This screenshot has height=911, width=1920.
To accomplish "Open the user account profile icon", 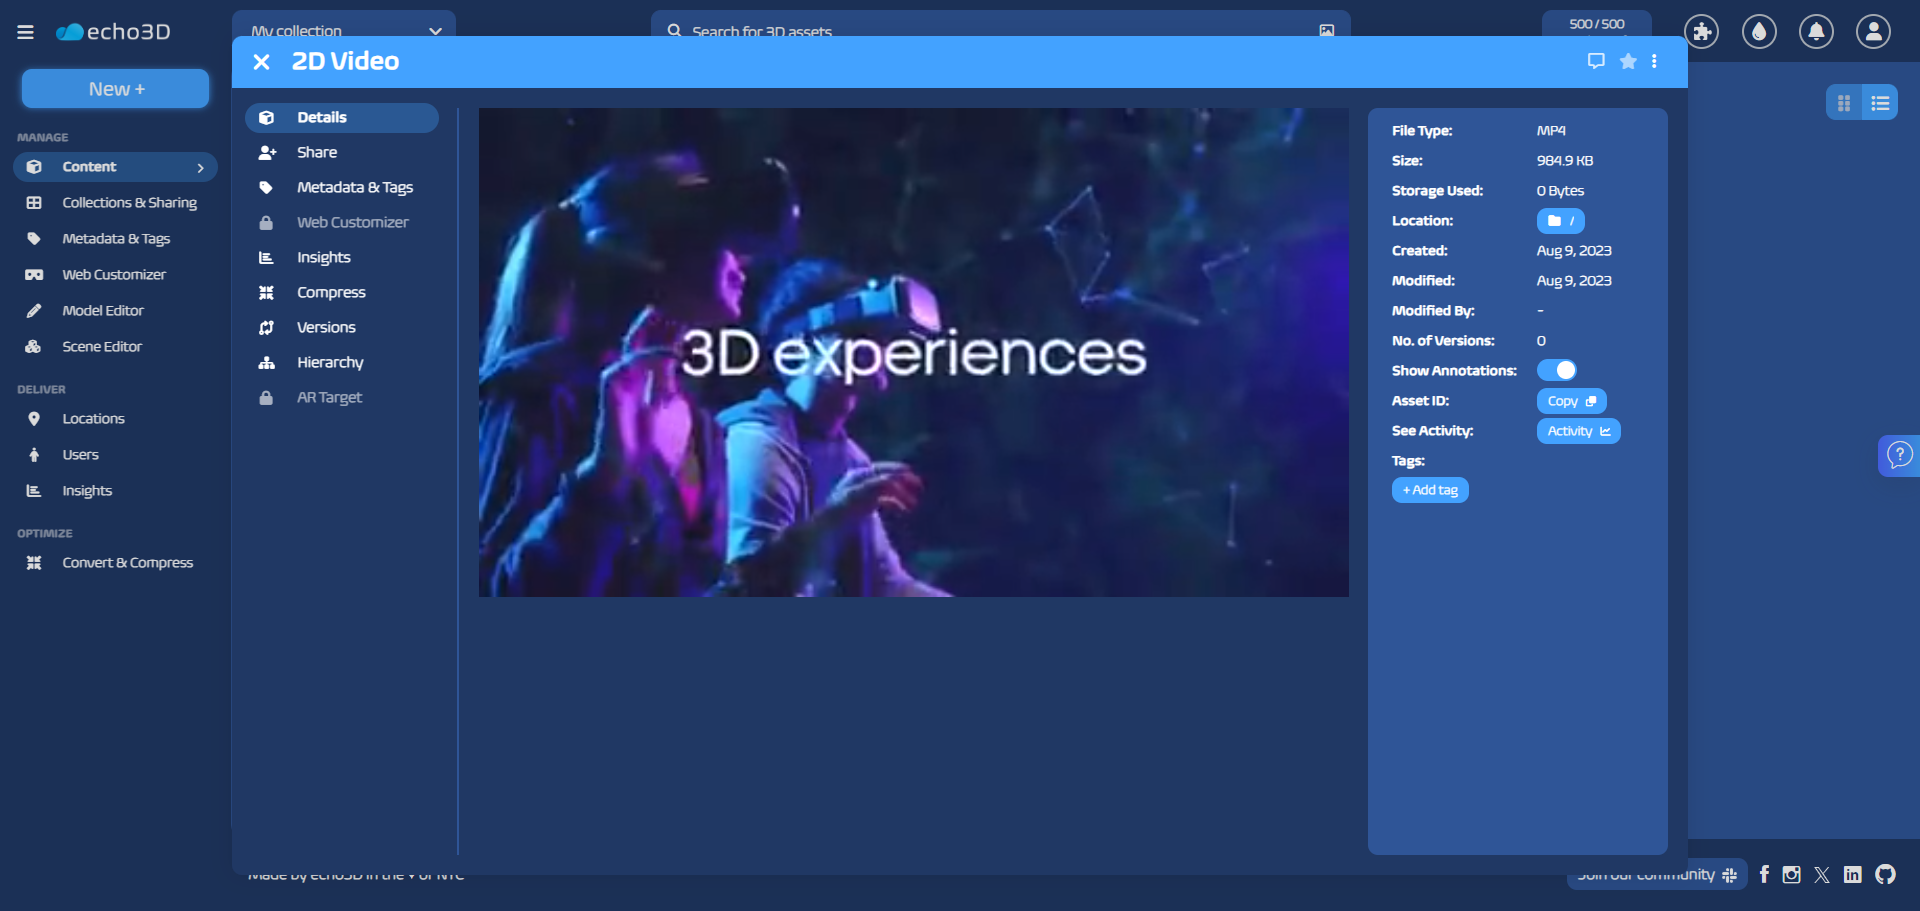I will click(x=1873, y=32).
